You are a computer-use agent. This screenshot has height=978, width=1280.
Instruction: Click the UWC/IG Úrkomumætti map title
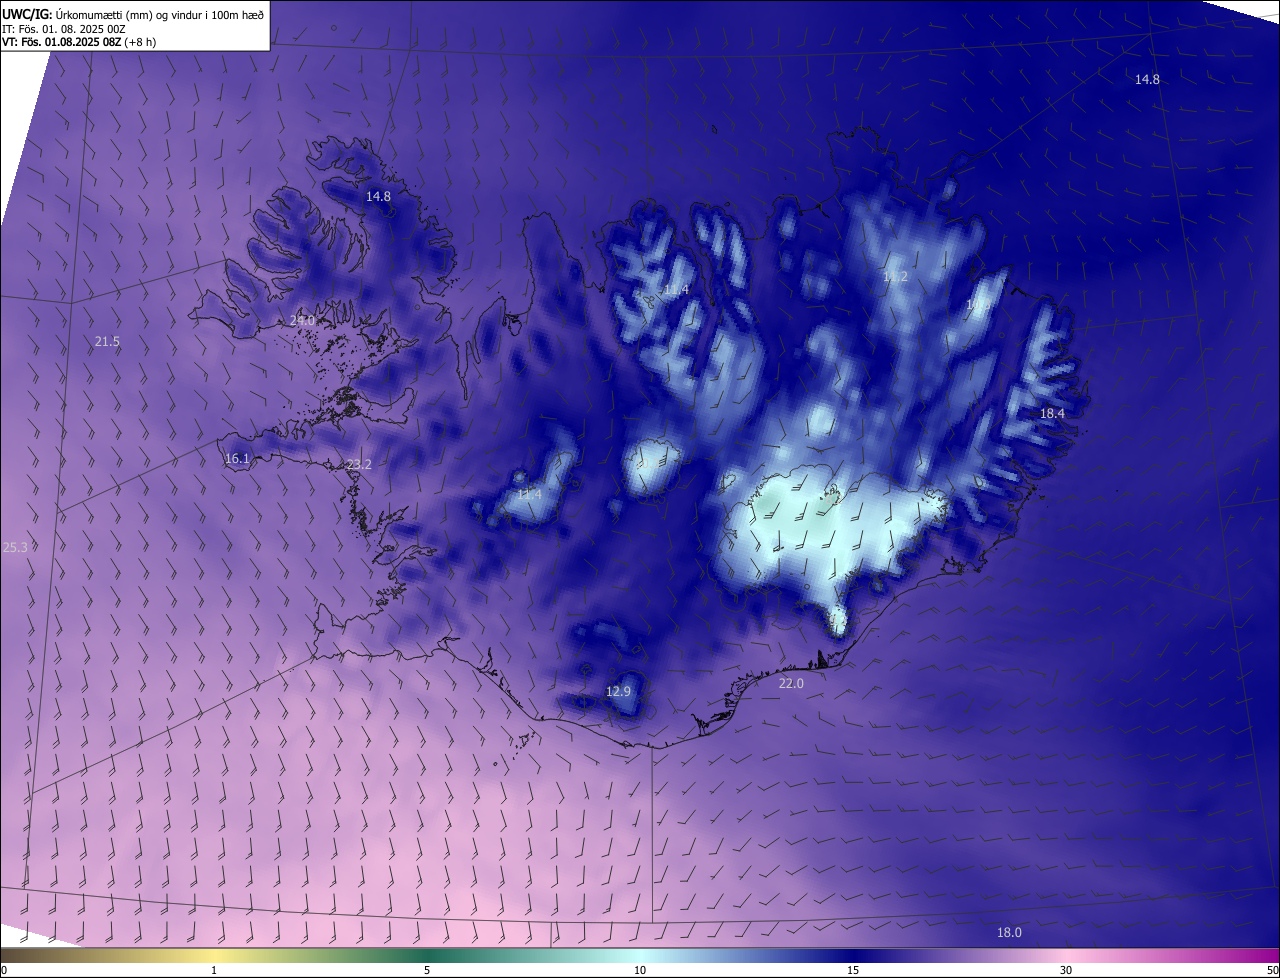(x=133, y=14)
